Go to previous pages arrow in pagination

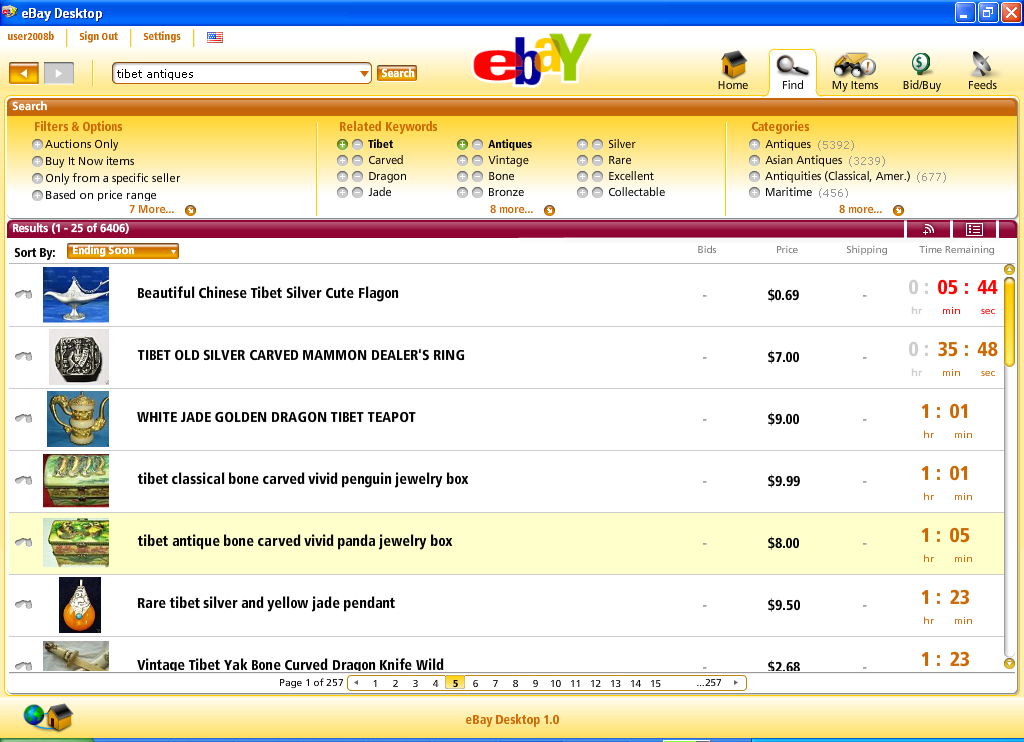tap(356, 683)
